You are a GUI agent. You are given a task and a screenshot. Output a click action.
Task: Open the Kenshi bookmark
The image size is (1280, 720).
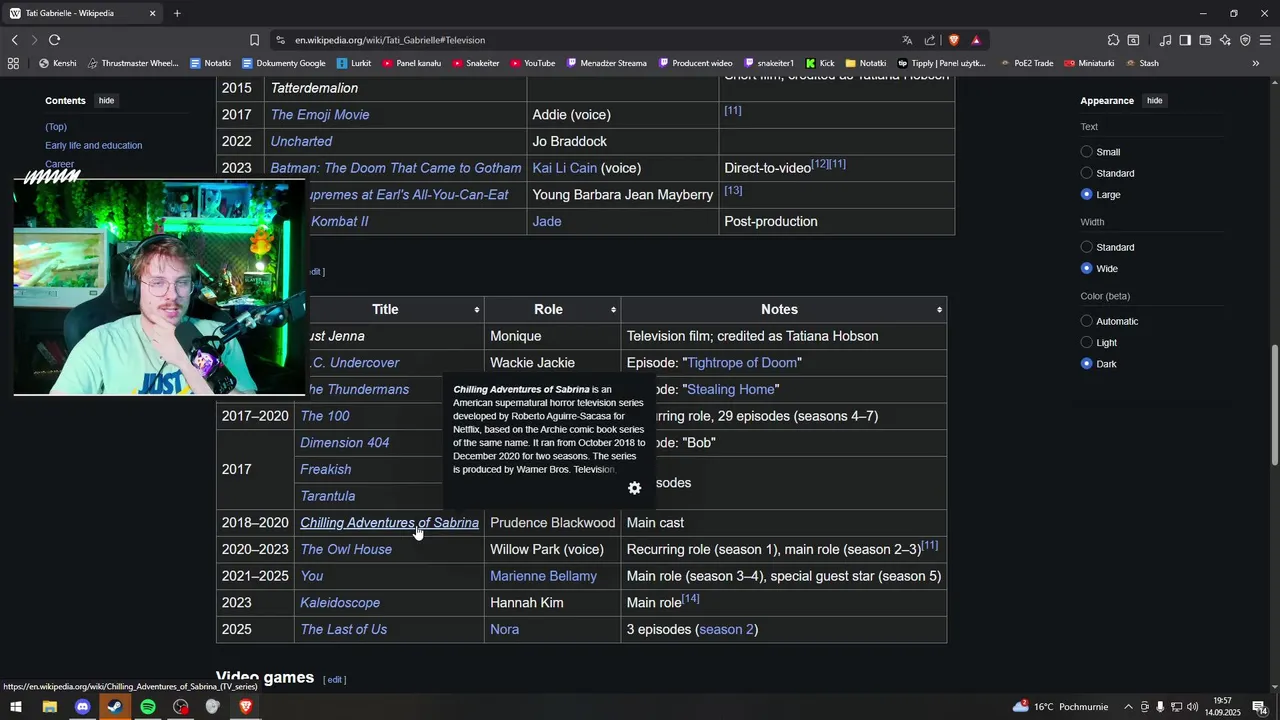point(57,63)
